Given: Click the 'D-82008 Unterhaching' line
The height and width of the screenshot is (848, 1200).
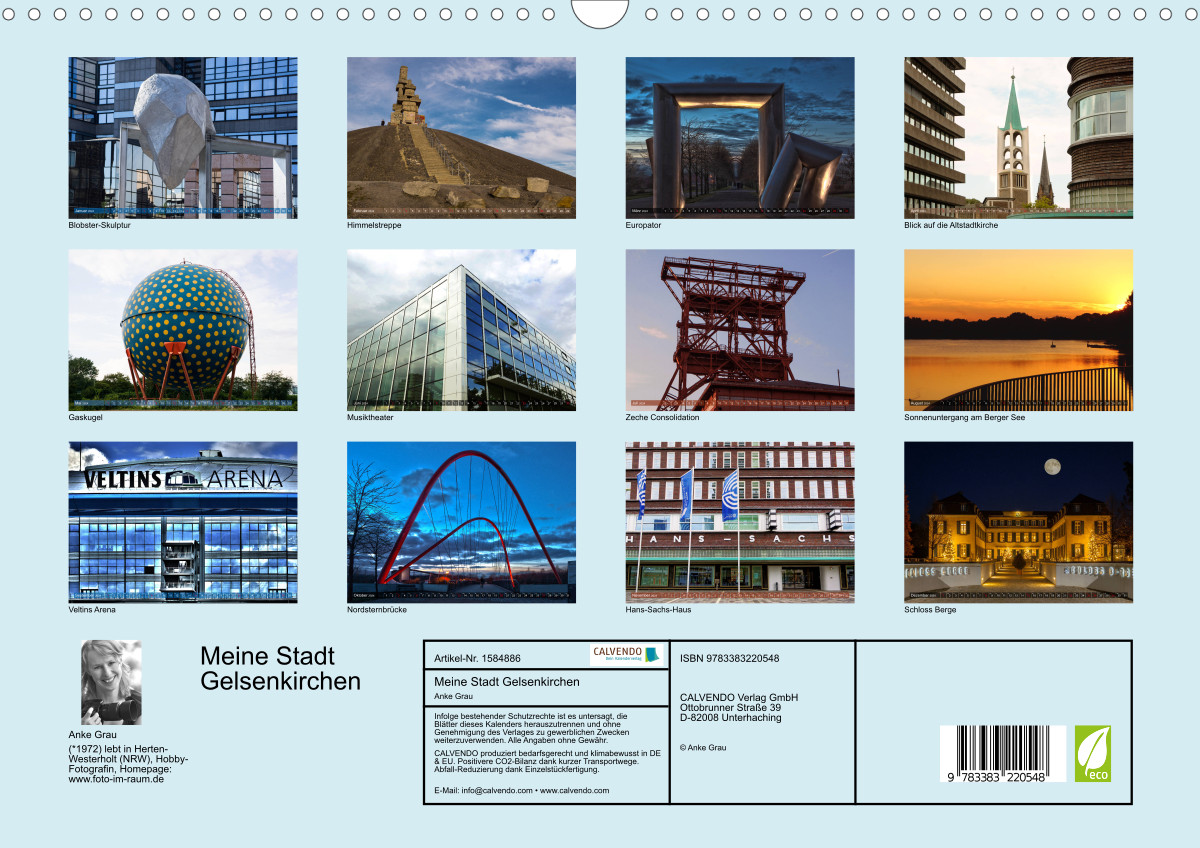Looking at the screenshot, I should [730, 717].
